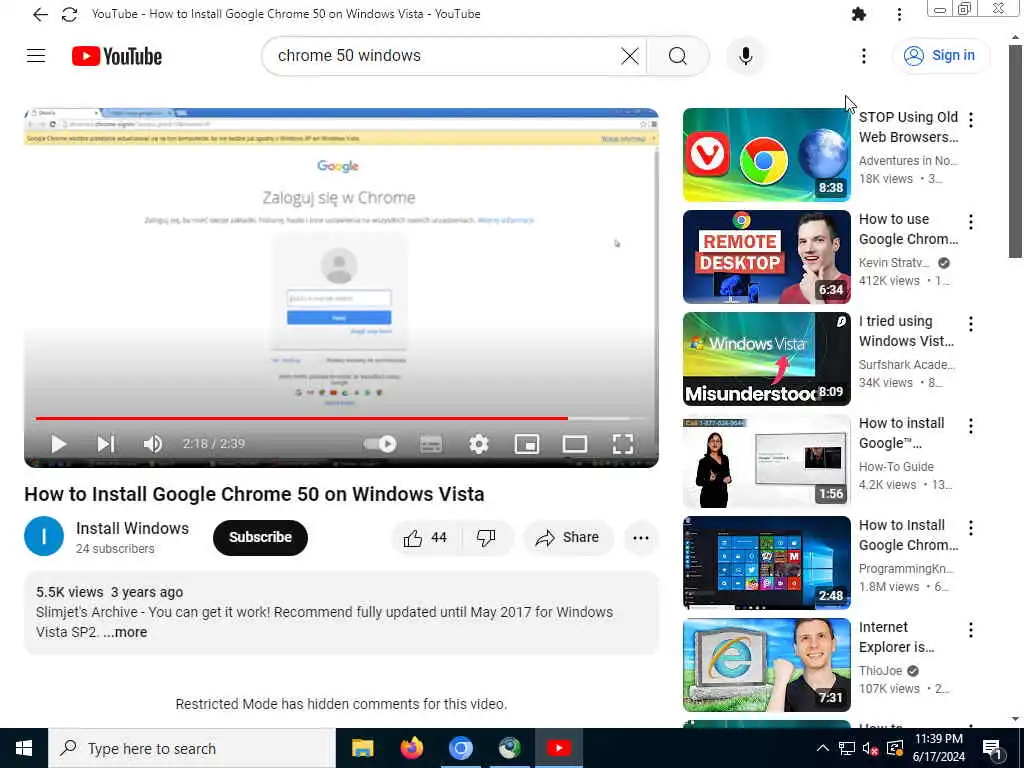Open more actions ellipsis beside Share
Screen dimensions: 1024x768
(641, 538)
